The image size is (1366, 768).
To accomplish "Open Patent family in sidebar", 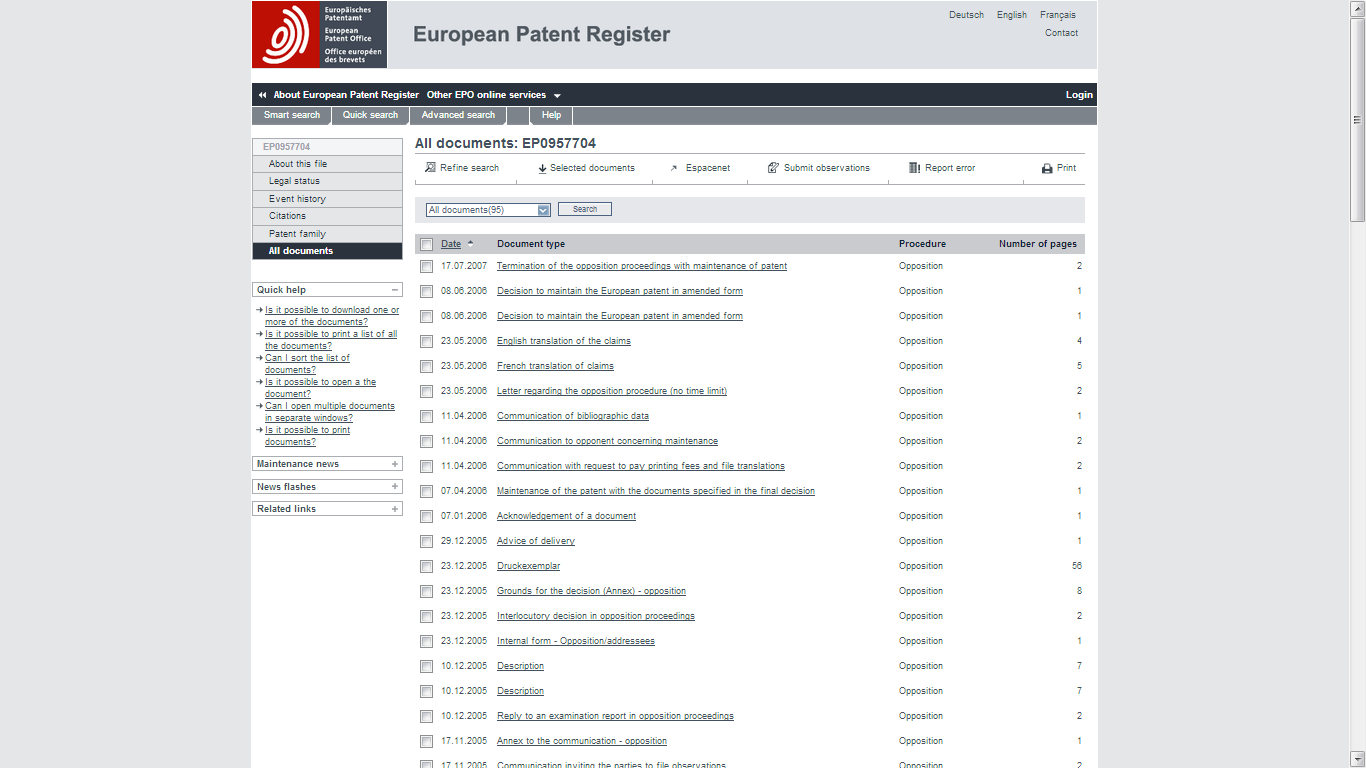I will pyautogui.click(x=327, y=234).
